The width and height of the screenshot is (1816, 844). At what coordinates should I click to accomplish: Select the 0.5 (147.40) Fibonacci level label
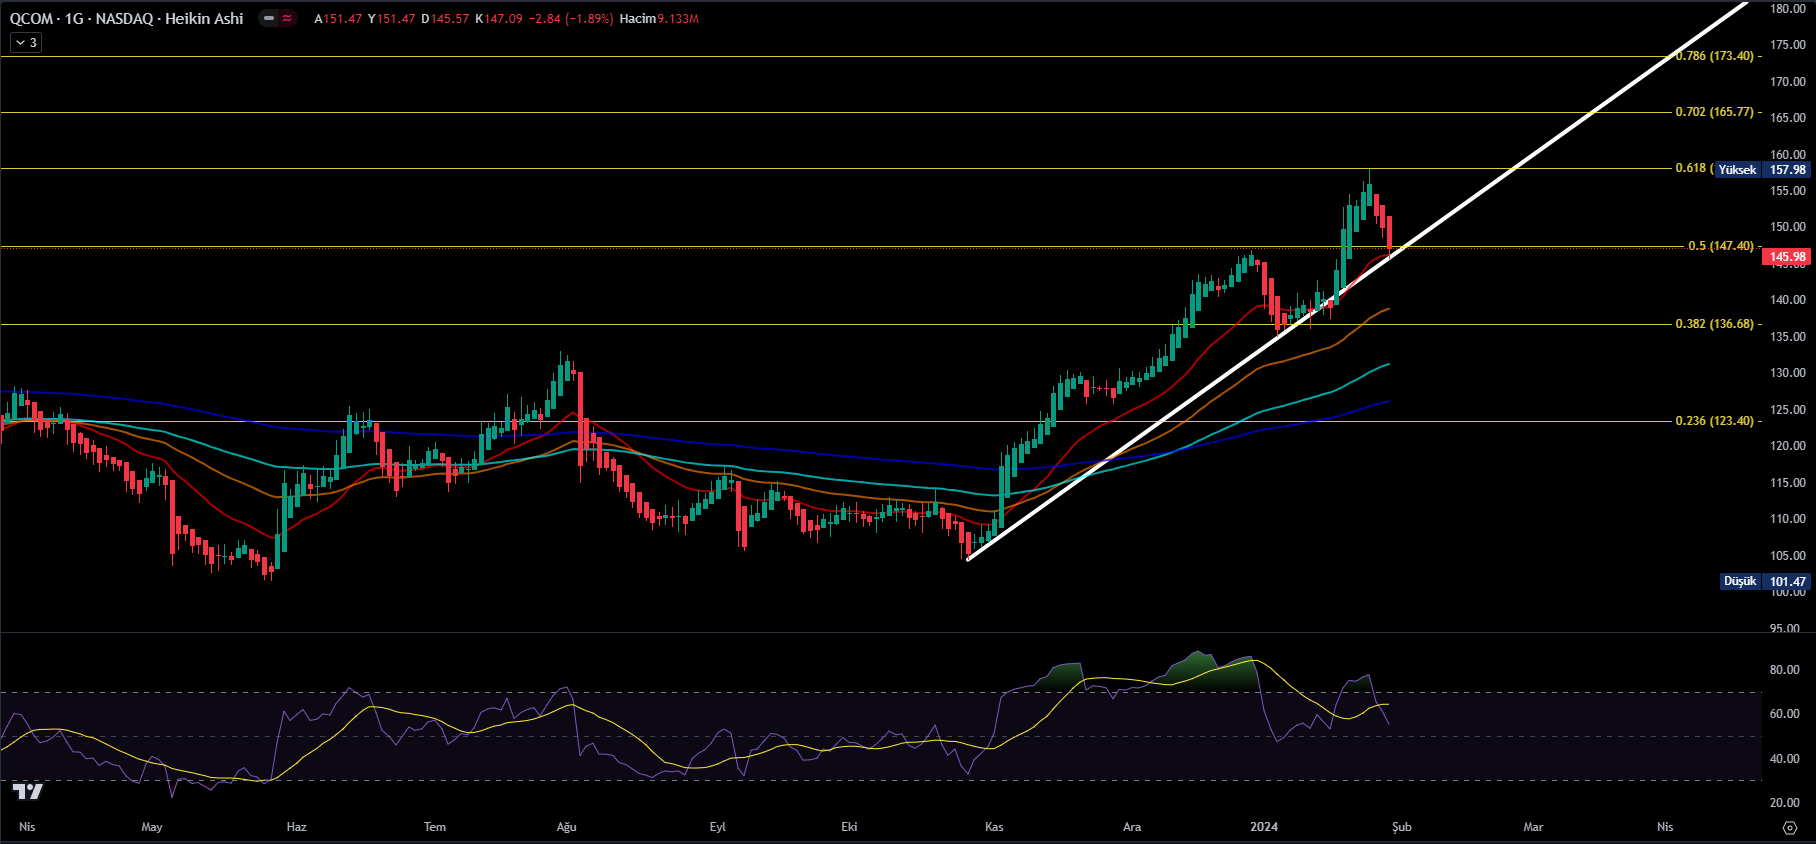tap(1720, 246)
